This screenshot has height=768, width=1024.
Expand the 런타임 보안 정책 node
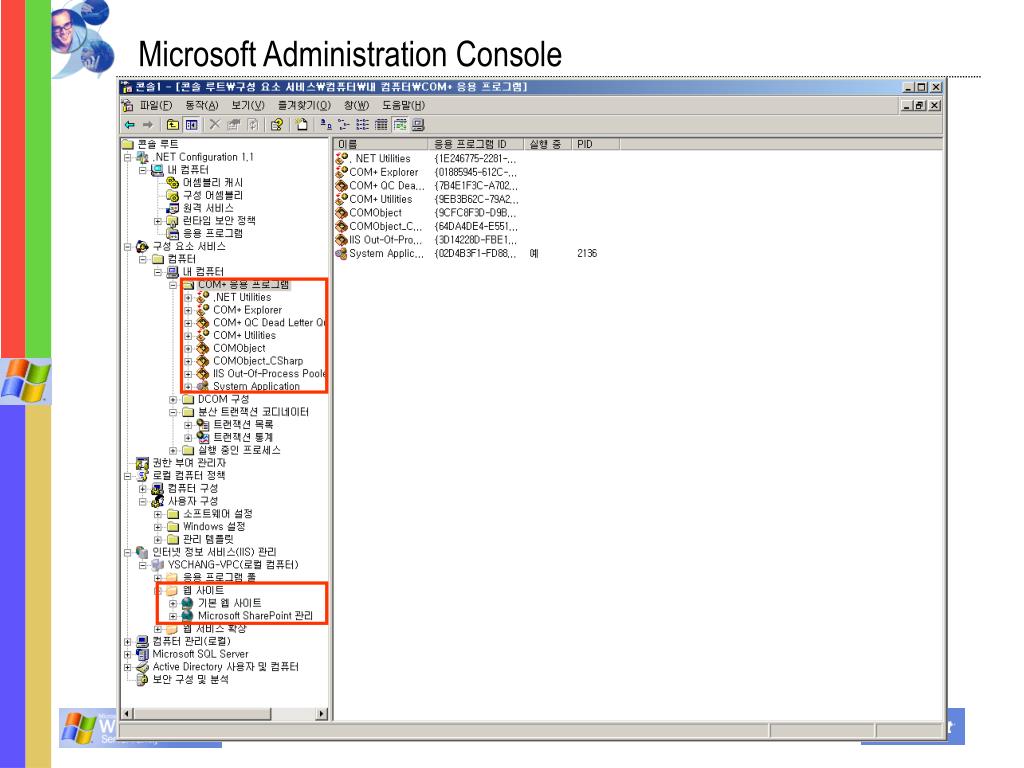[158, 221]
